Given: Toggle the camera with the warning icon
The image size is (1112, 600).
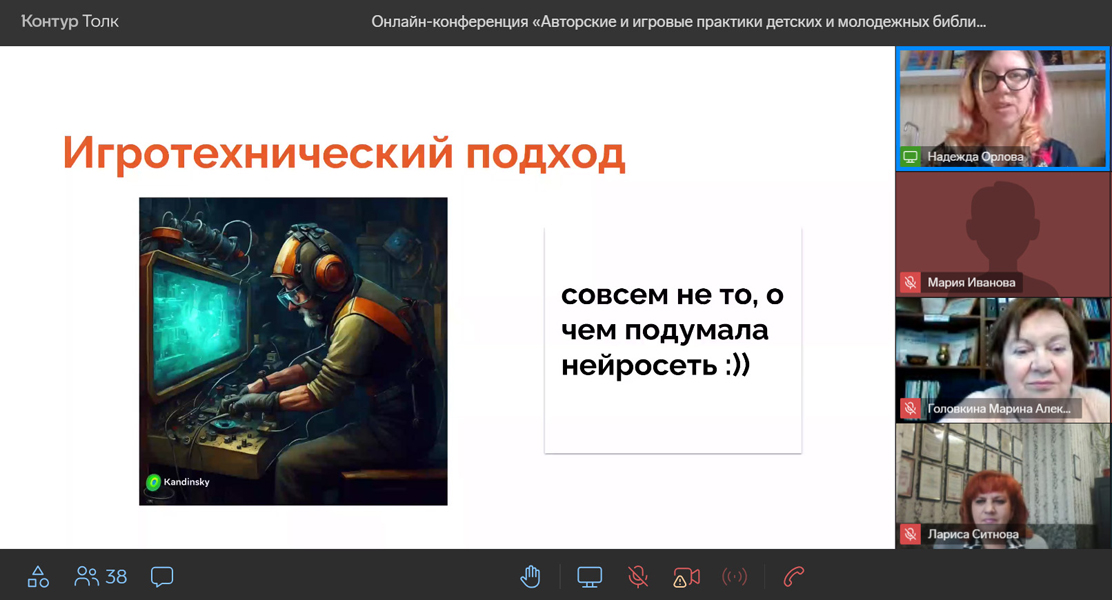Looking at the screenshot, I should pos(686,576).
